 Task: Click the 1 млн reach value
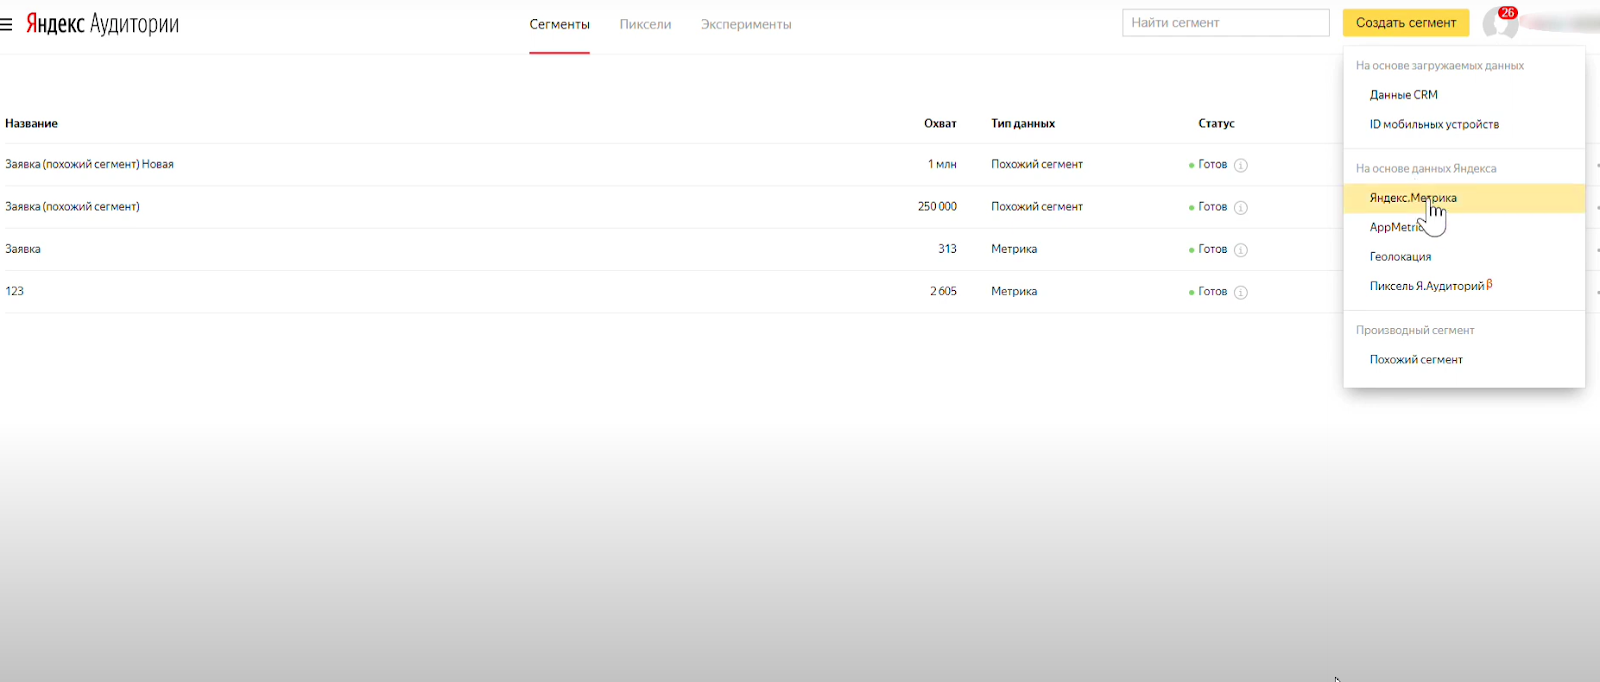pos(942,164)
